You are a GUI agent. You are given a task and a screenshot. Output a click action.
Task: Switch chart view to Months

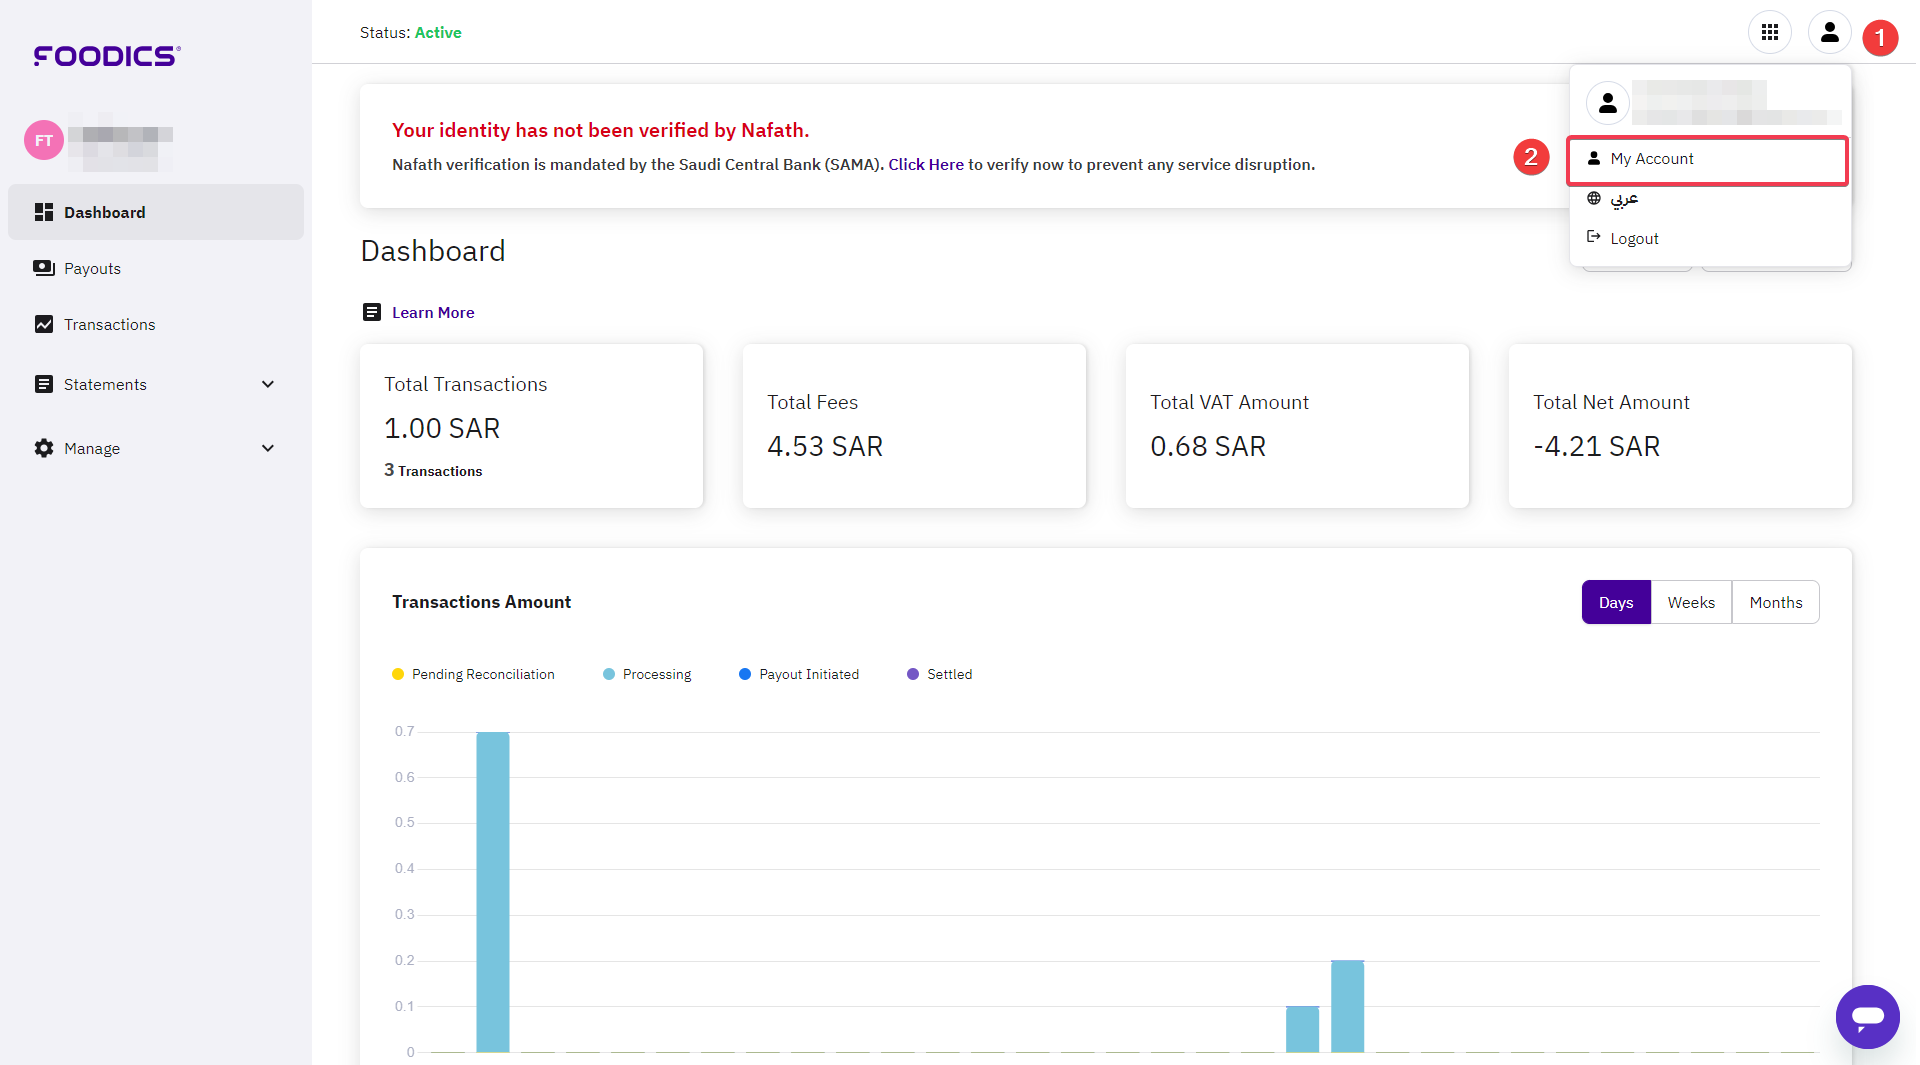pos(1776,602)
